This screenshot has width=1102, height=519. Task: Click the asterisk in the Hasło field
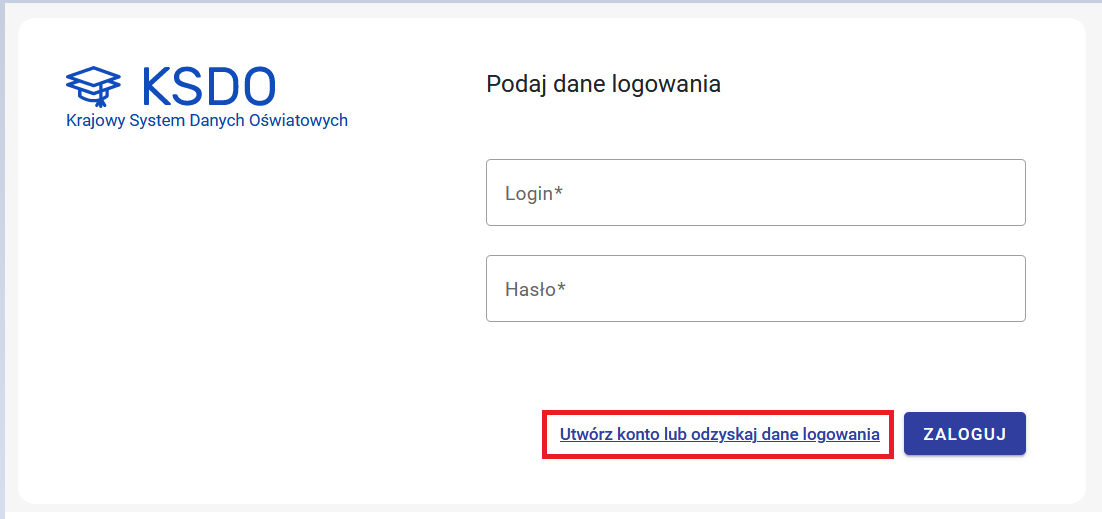(x=562, y=287)
